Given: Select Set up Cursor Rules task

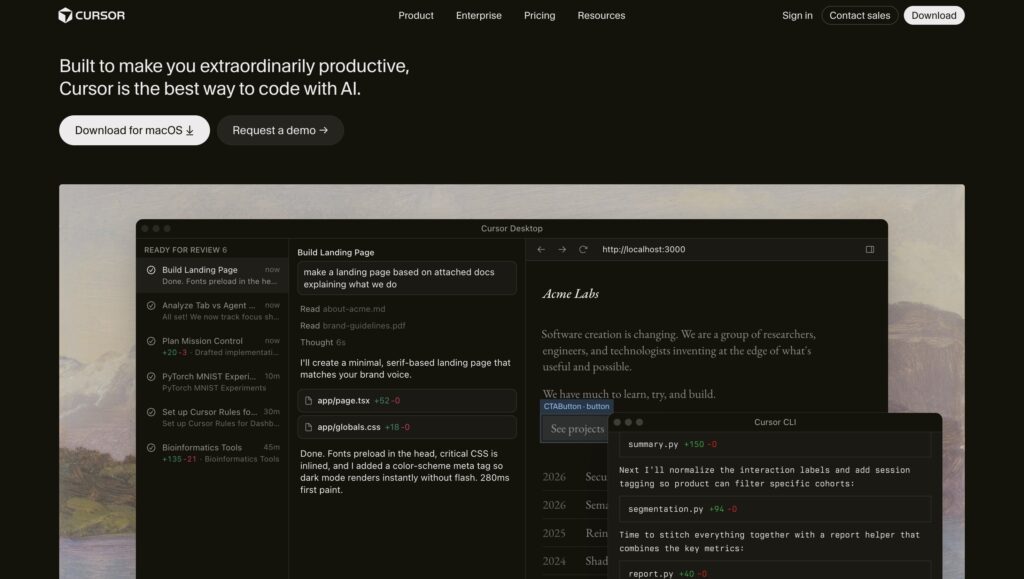Looking at the screenshot, I should [x=213, y=417].
